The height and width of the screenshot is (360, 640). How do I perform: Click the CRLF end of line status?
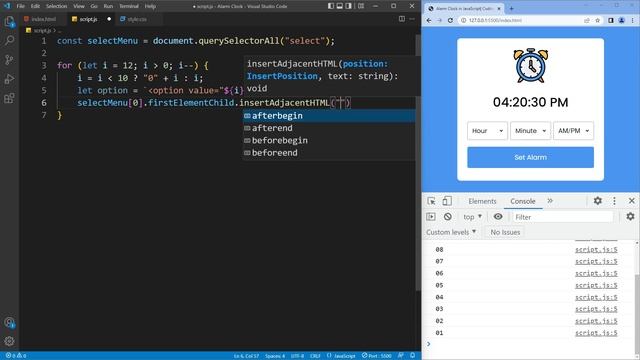[315, 356]
